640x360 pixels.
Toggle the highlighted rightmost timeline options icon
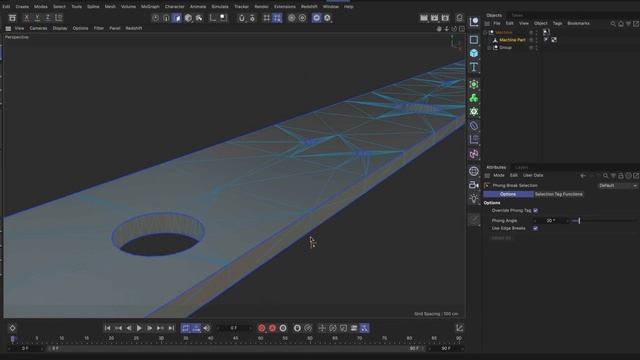pos(364,328)
